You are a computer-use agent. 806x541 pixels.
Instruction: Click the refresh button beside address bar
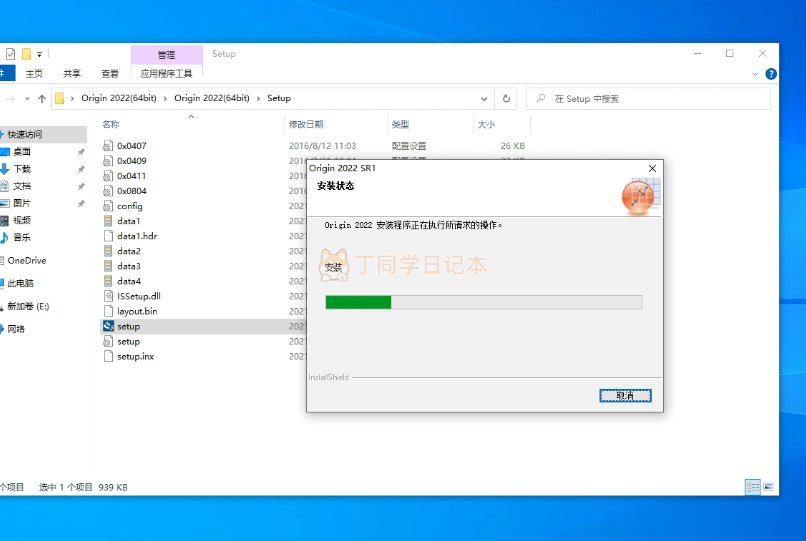tap(506, 98)
